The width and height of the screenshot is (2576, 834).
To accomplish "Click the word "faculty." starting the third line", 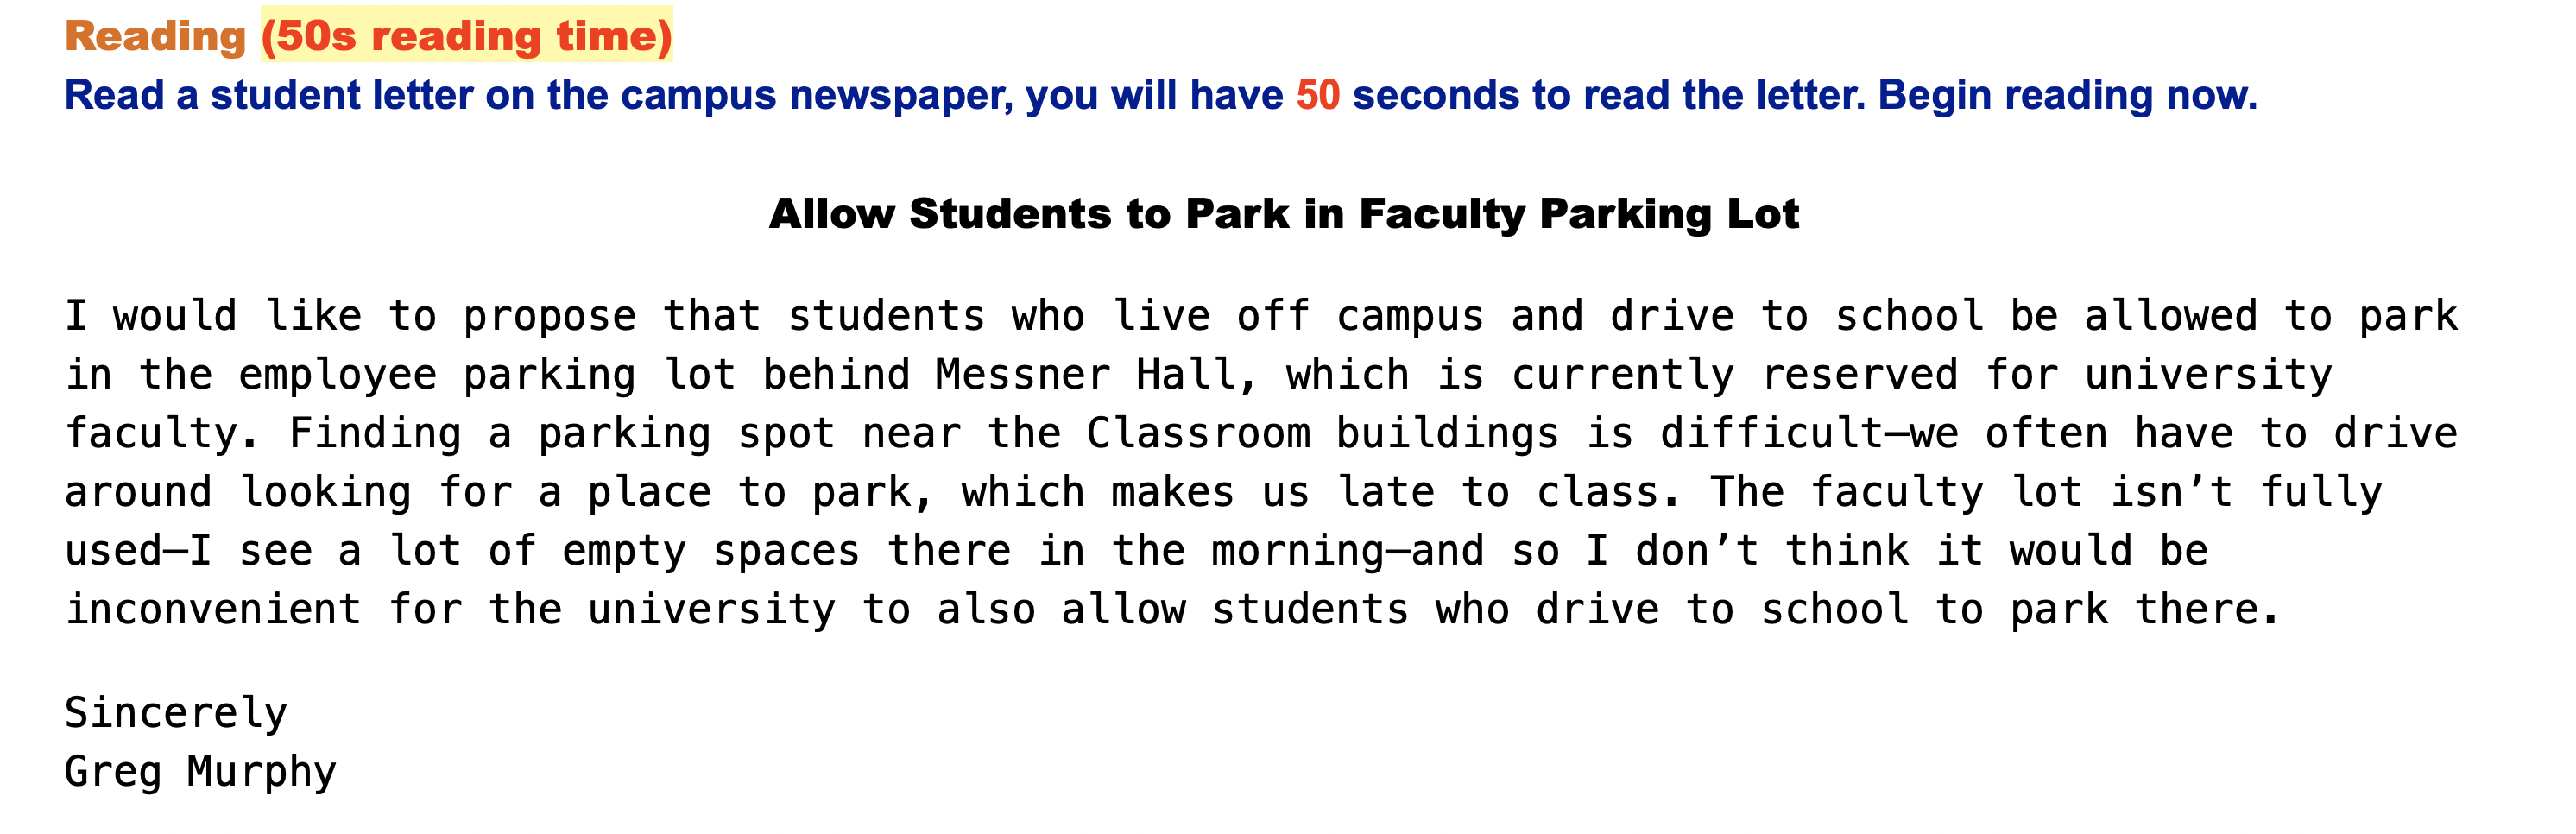I will pyautogui.click(x=163, y=433).
